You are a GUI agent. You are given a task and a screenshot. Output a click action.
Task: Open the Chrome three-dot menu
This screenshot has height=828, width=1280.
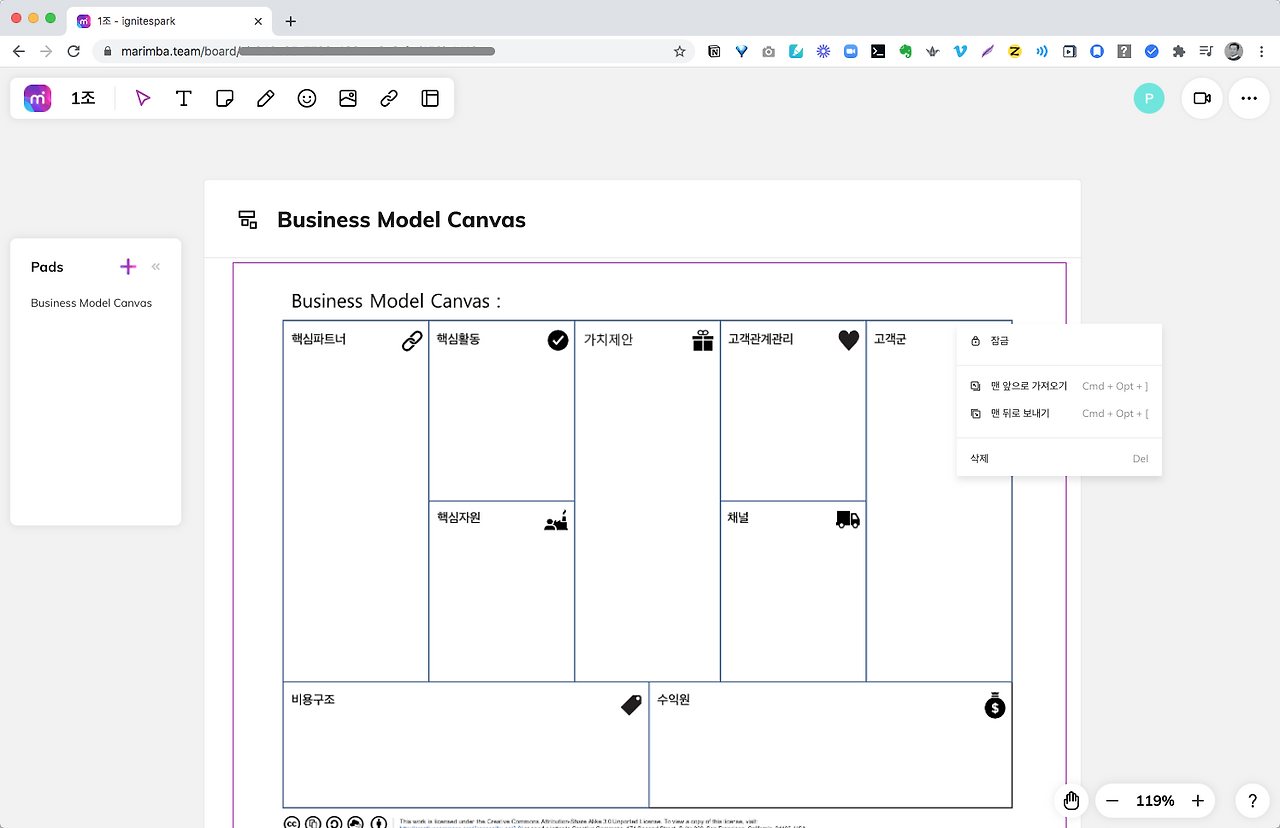1261,51
